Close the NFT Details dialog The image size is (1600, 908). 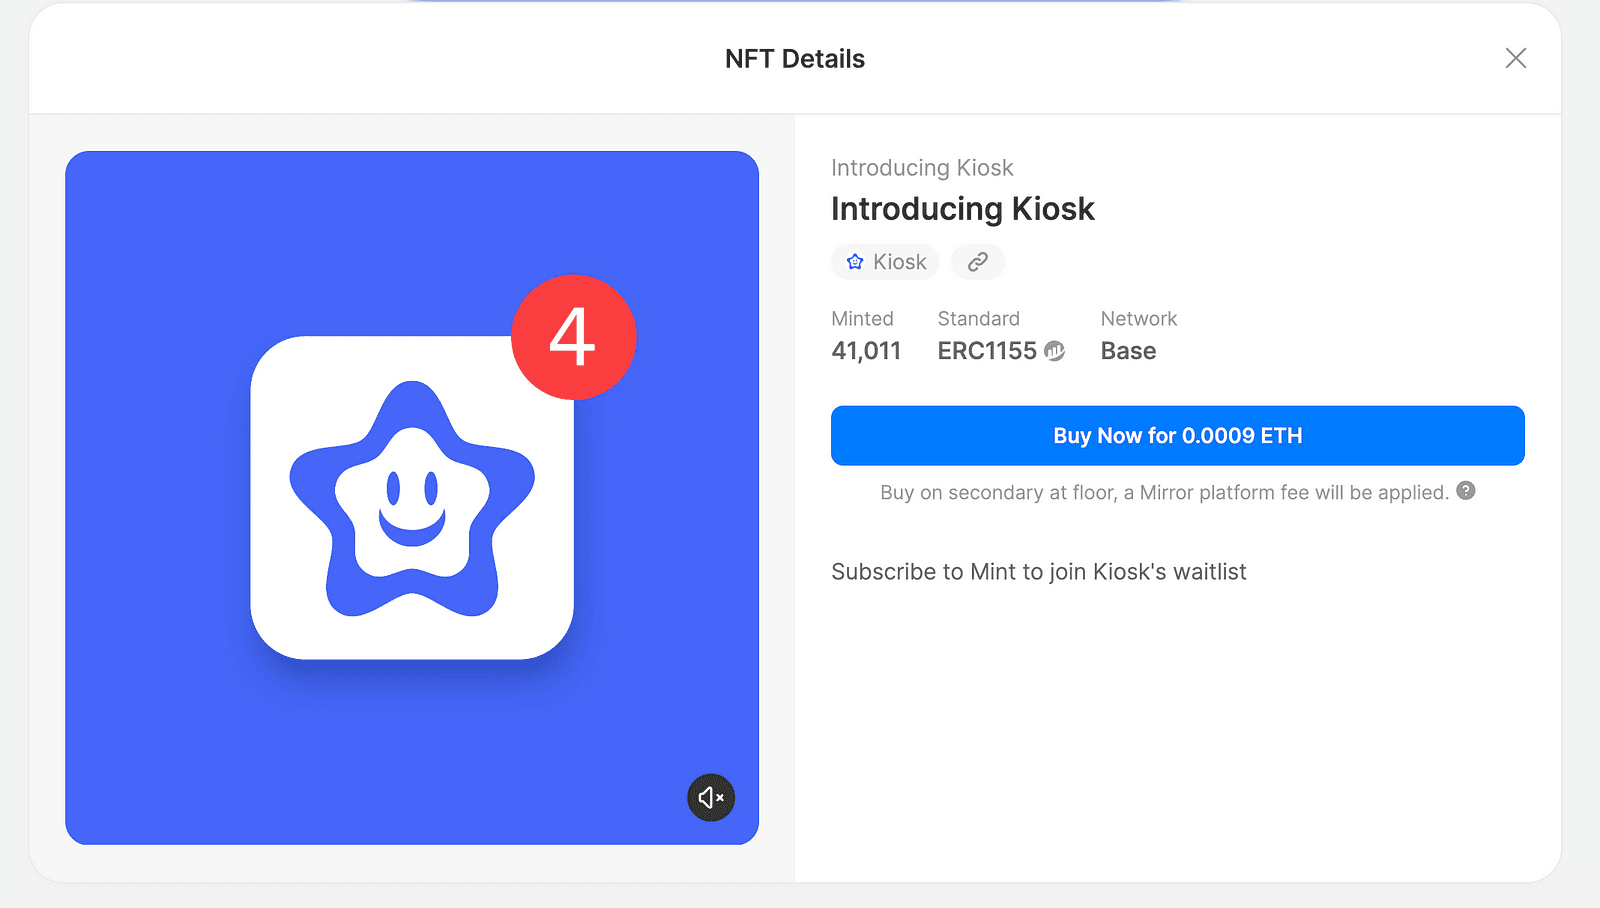pos(1516,58)
